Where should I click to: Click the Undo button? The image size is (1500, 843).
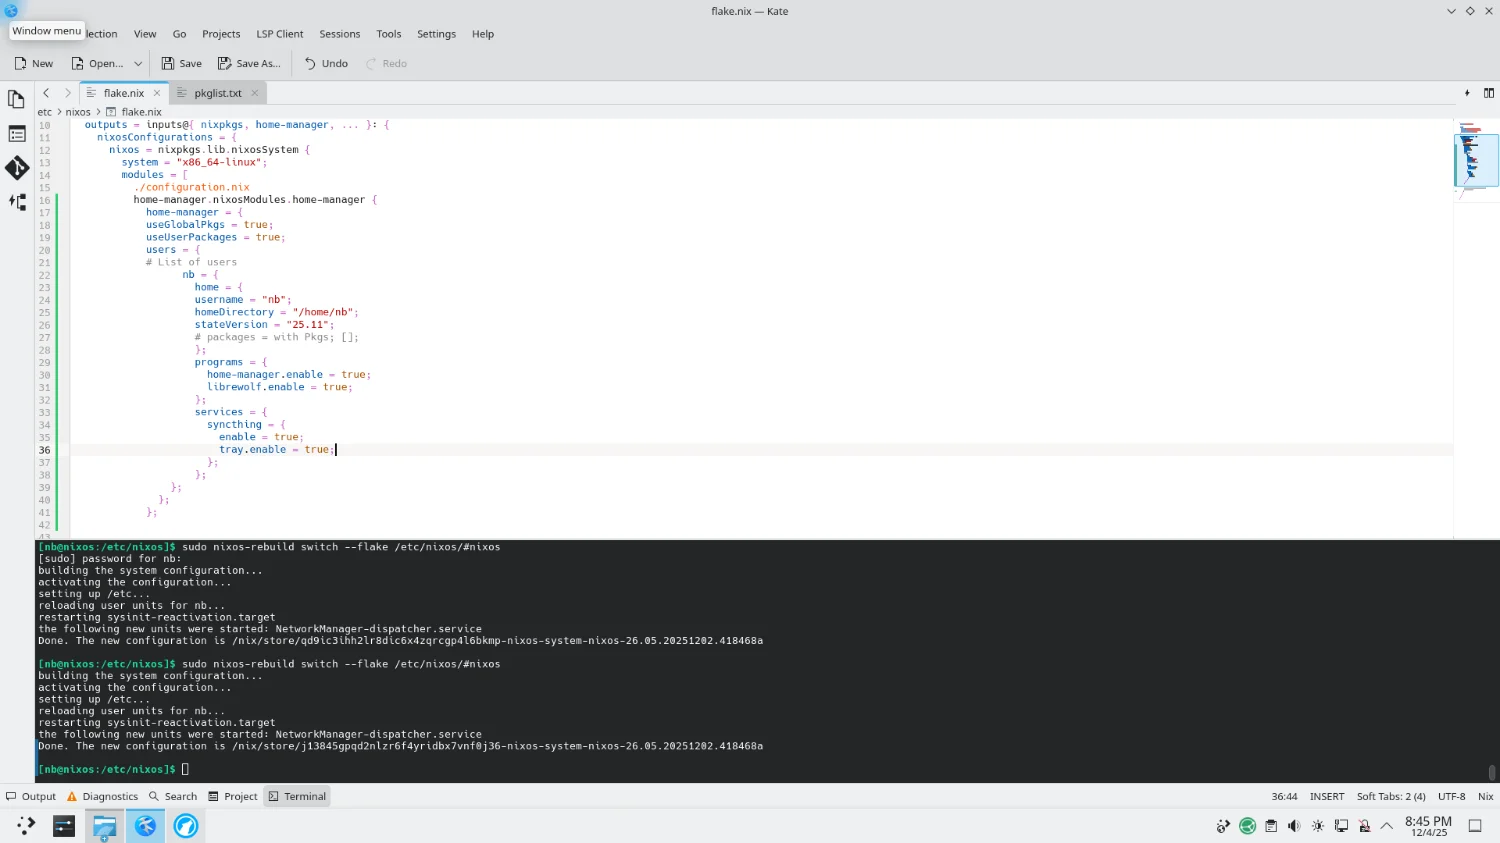(326, 64)
